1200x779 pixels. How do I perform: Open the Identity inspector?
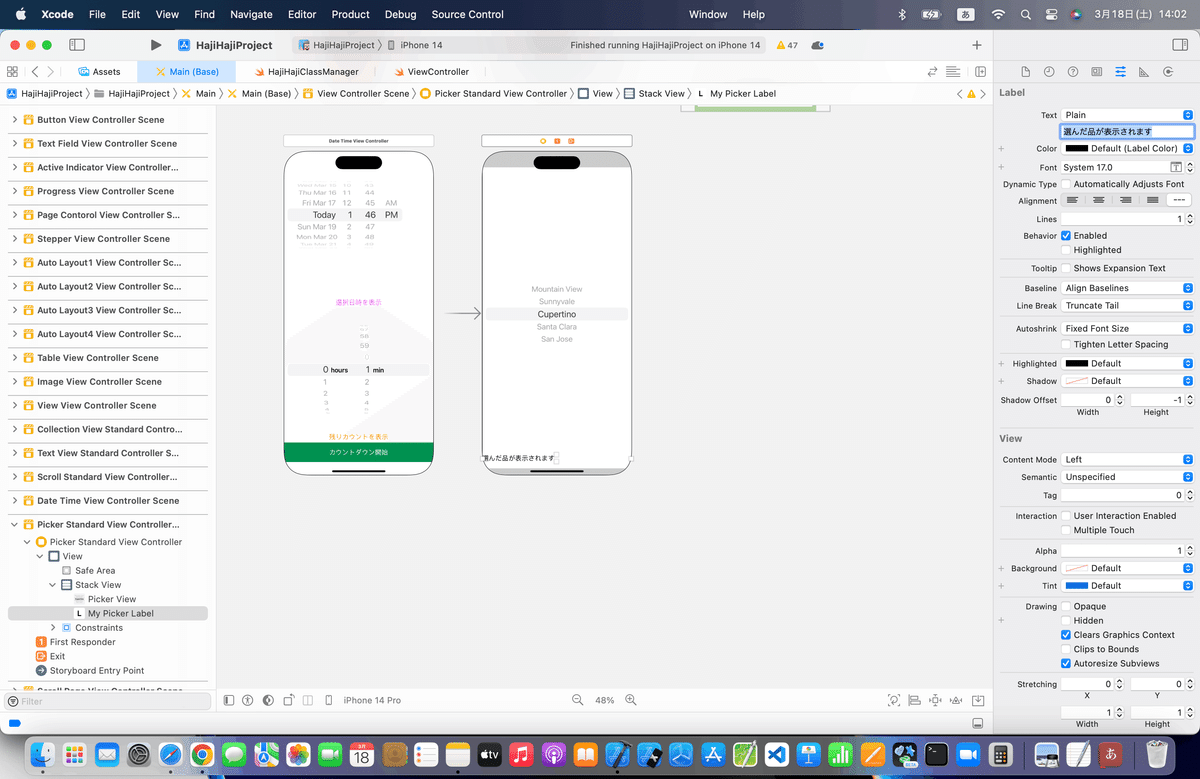pyautogui.click(x=1097, y=72)
